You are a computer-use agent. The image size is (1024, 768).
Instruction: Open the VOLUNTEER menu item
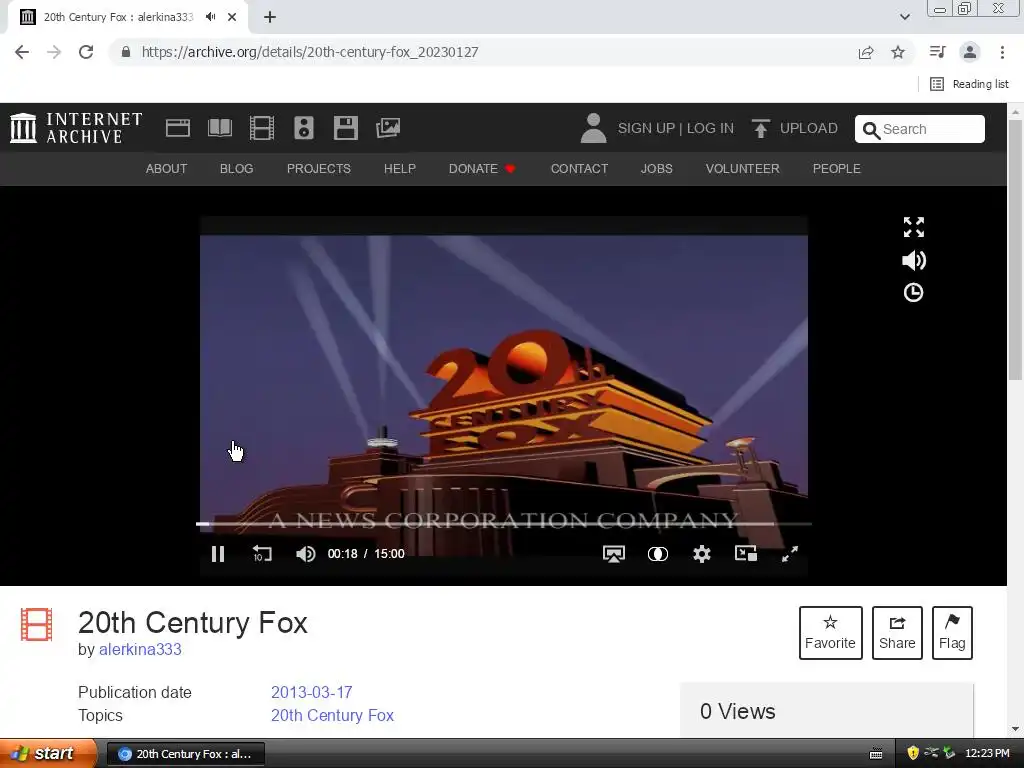tap(743, 168)
